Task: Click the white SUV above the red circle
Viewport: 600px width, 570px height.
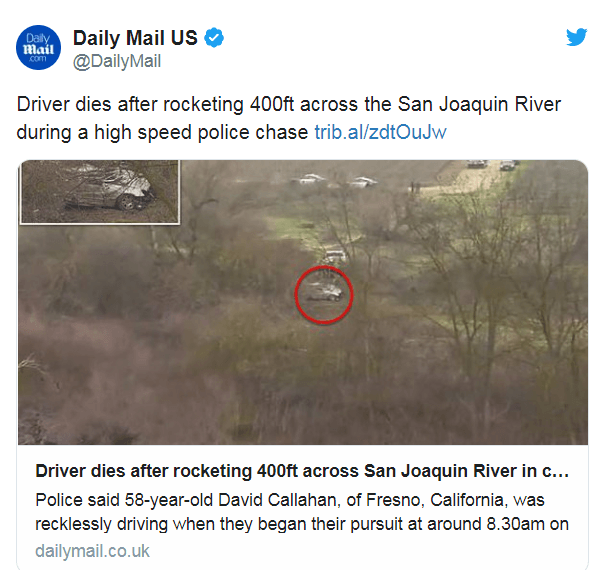Action: pyautogui.click(x=336, y=256)
